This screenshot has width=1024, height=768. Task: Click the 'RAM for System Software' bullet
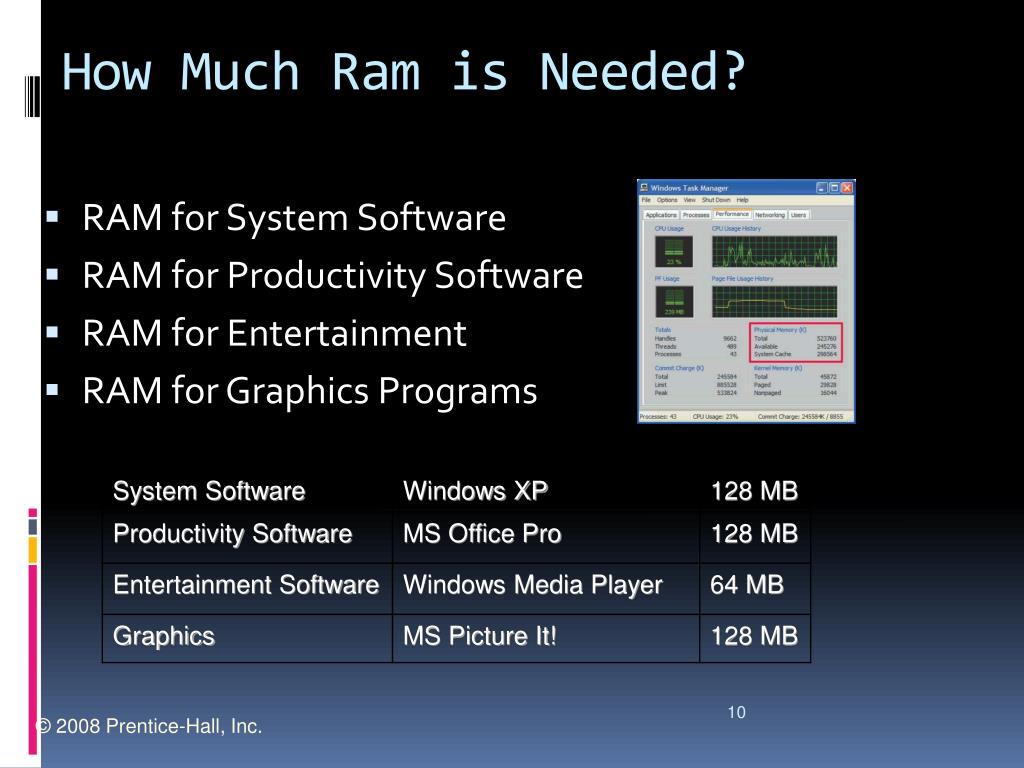click(294, 217)
